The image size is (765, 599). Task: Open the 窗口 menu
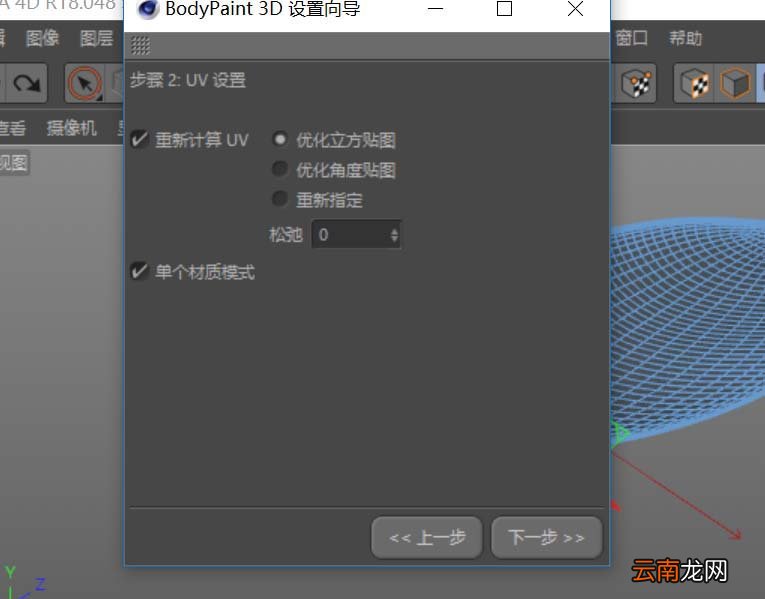[x=631, y=38]
